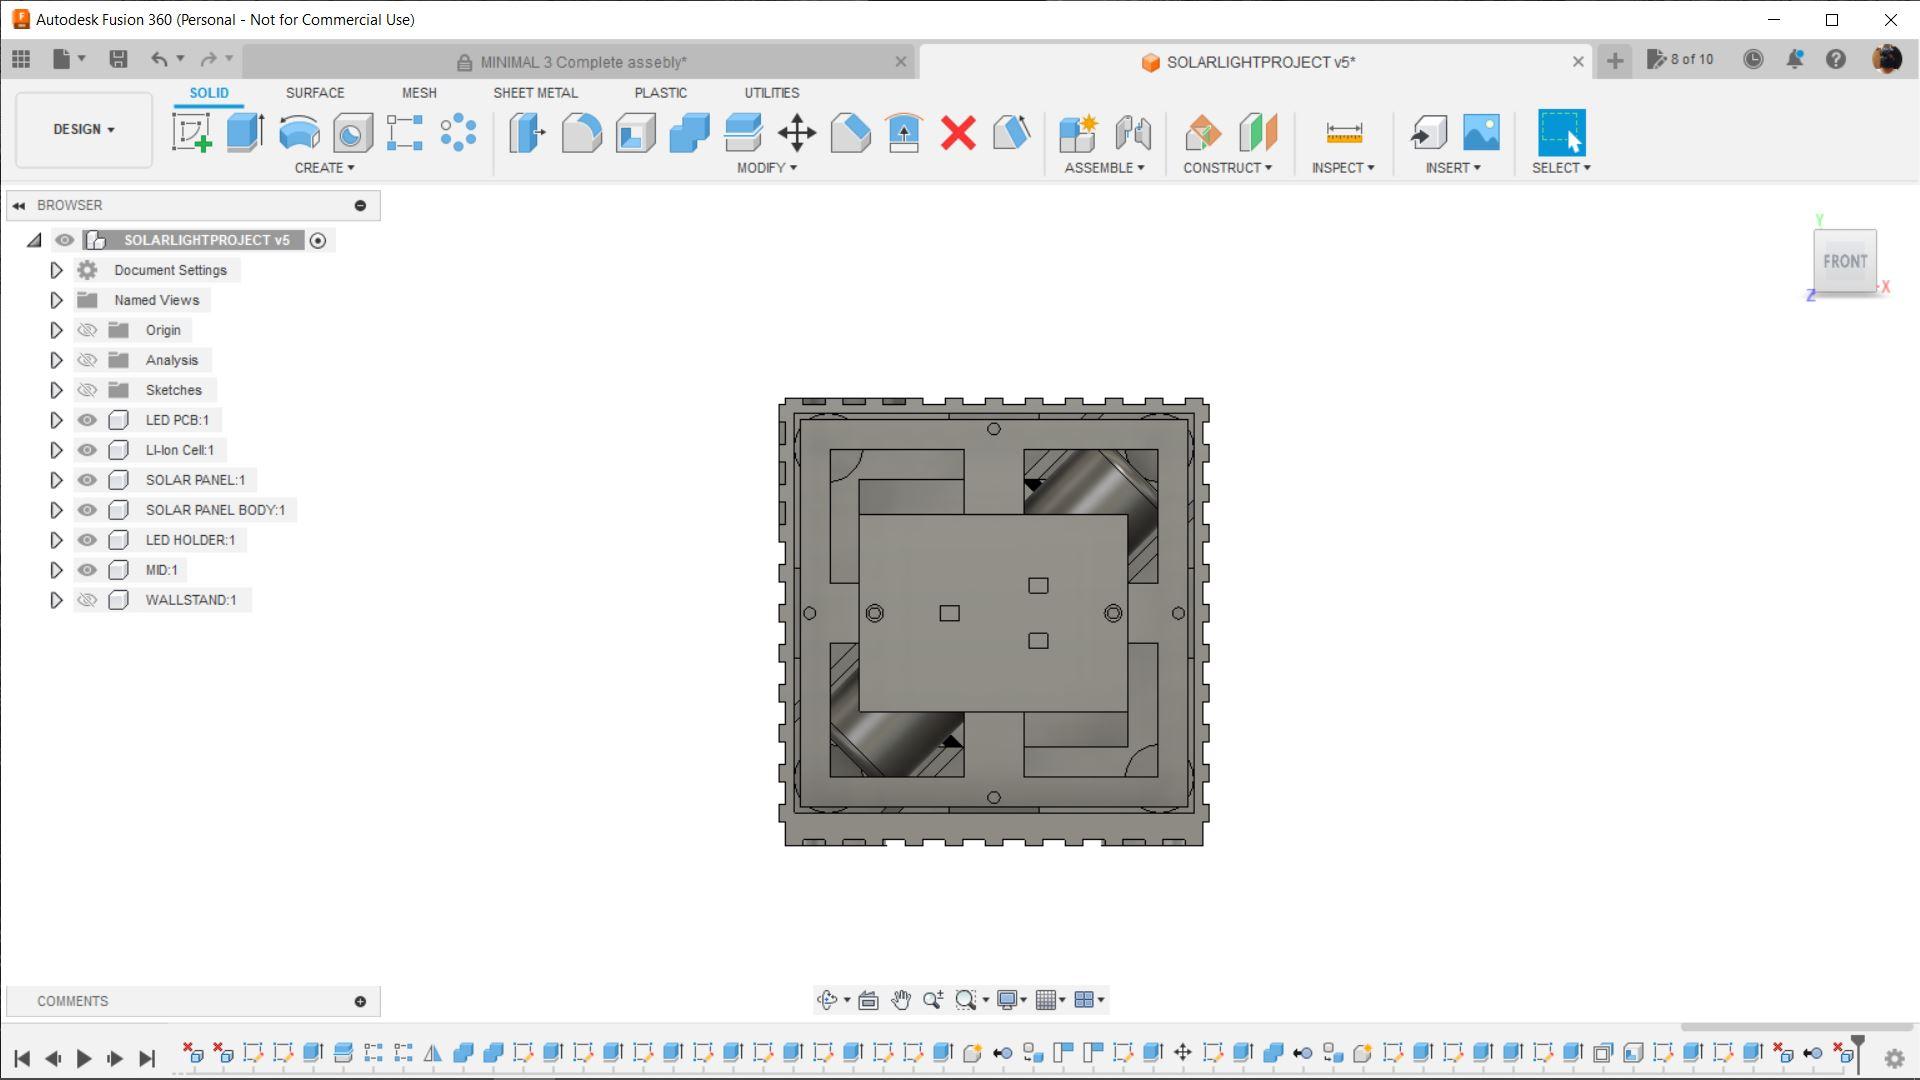Click the Joint icon in Assemble

coord(1132,132)
